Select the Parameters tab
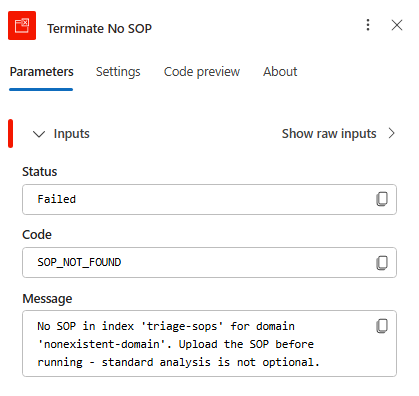This screenshot has height=396, width=419. (41, 72)
